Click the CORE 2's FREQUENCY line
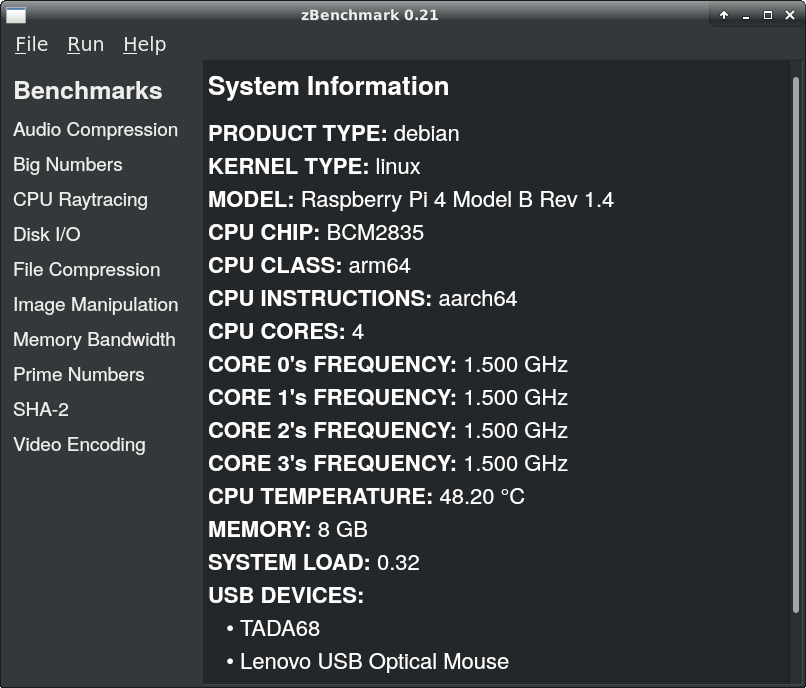 pyautogui.click(x=388, y=430)
